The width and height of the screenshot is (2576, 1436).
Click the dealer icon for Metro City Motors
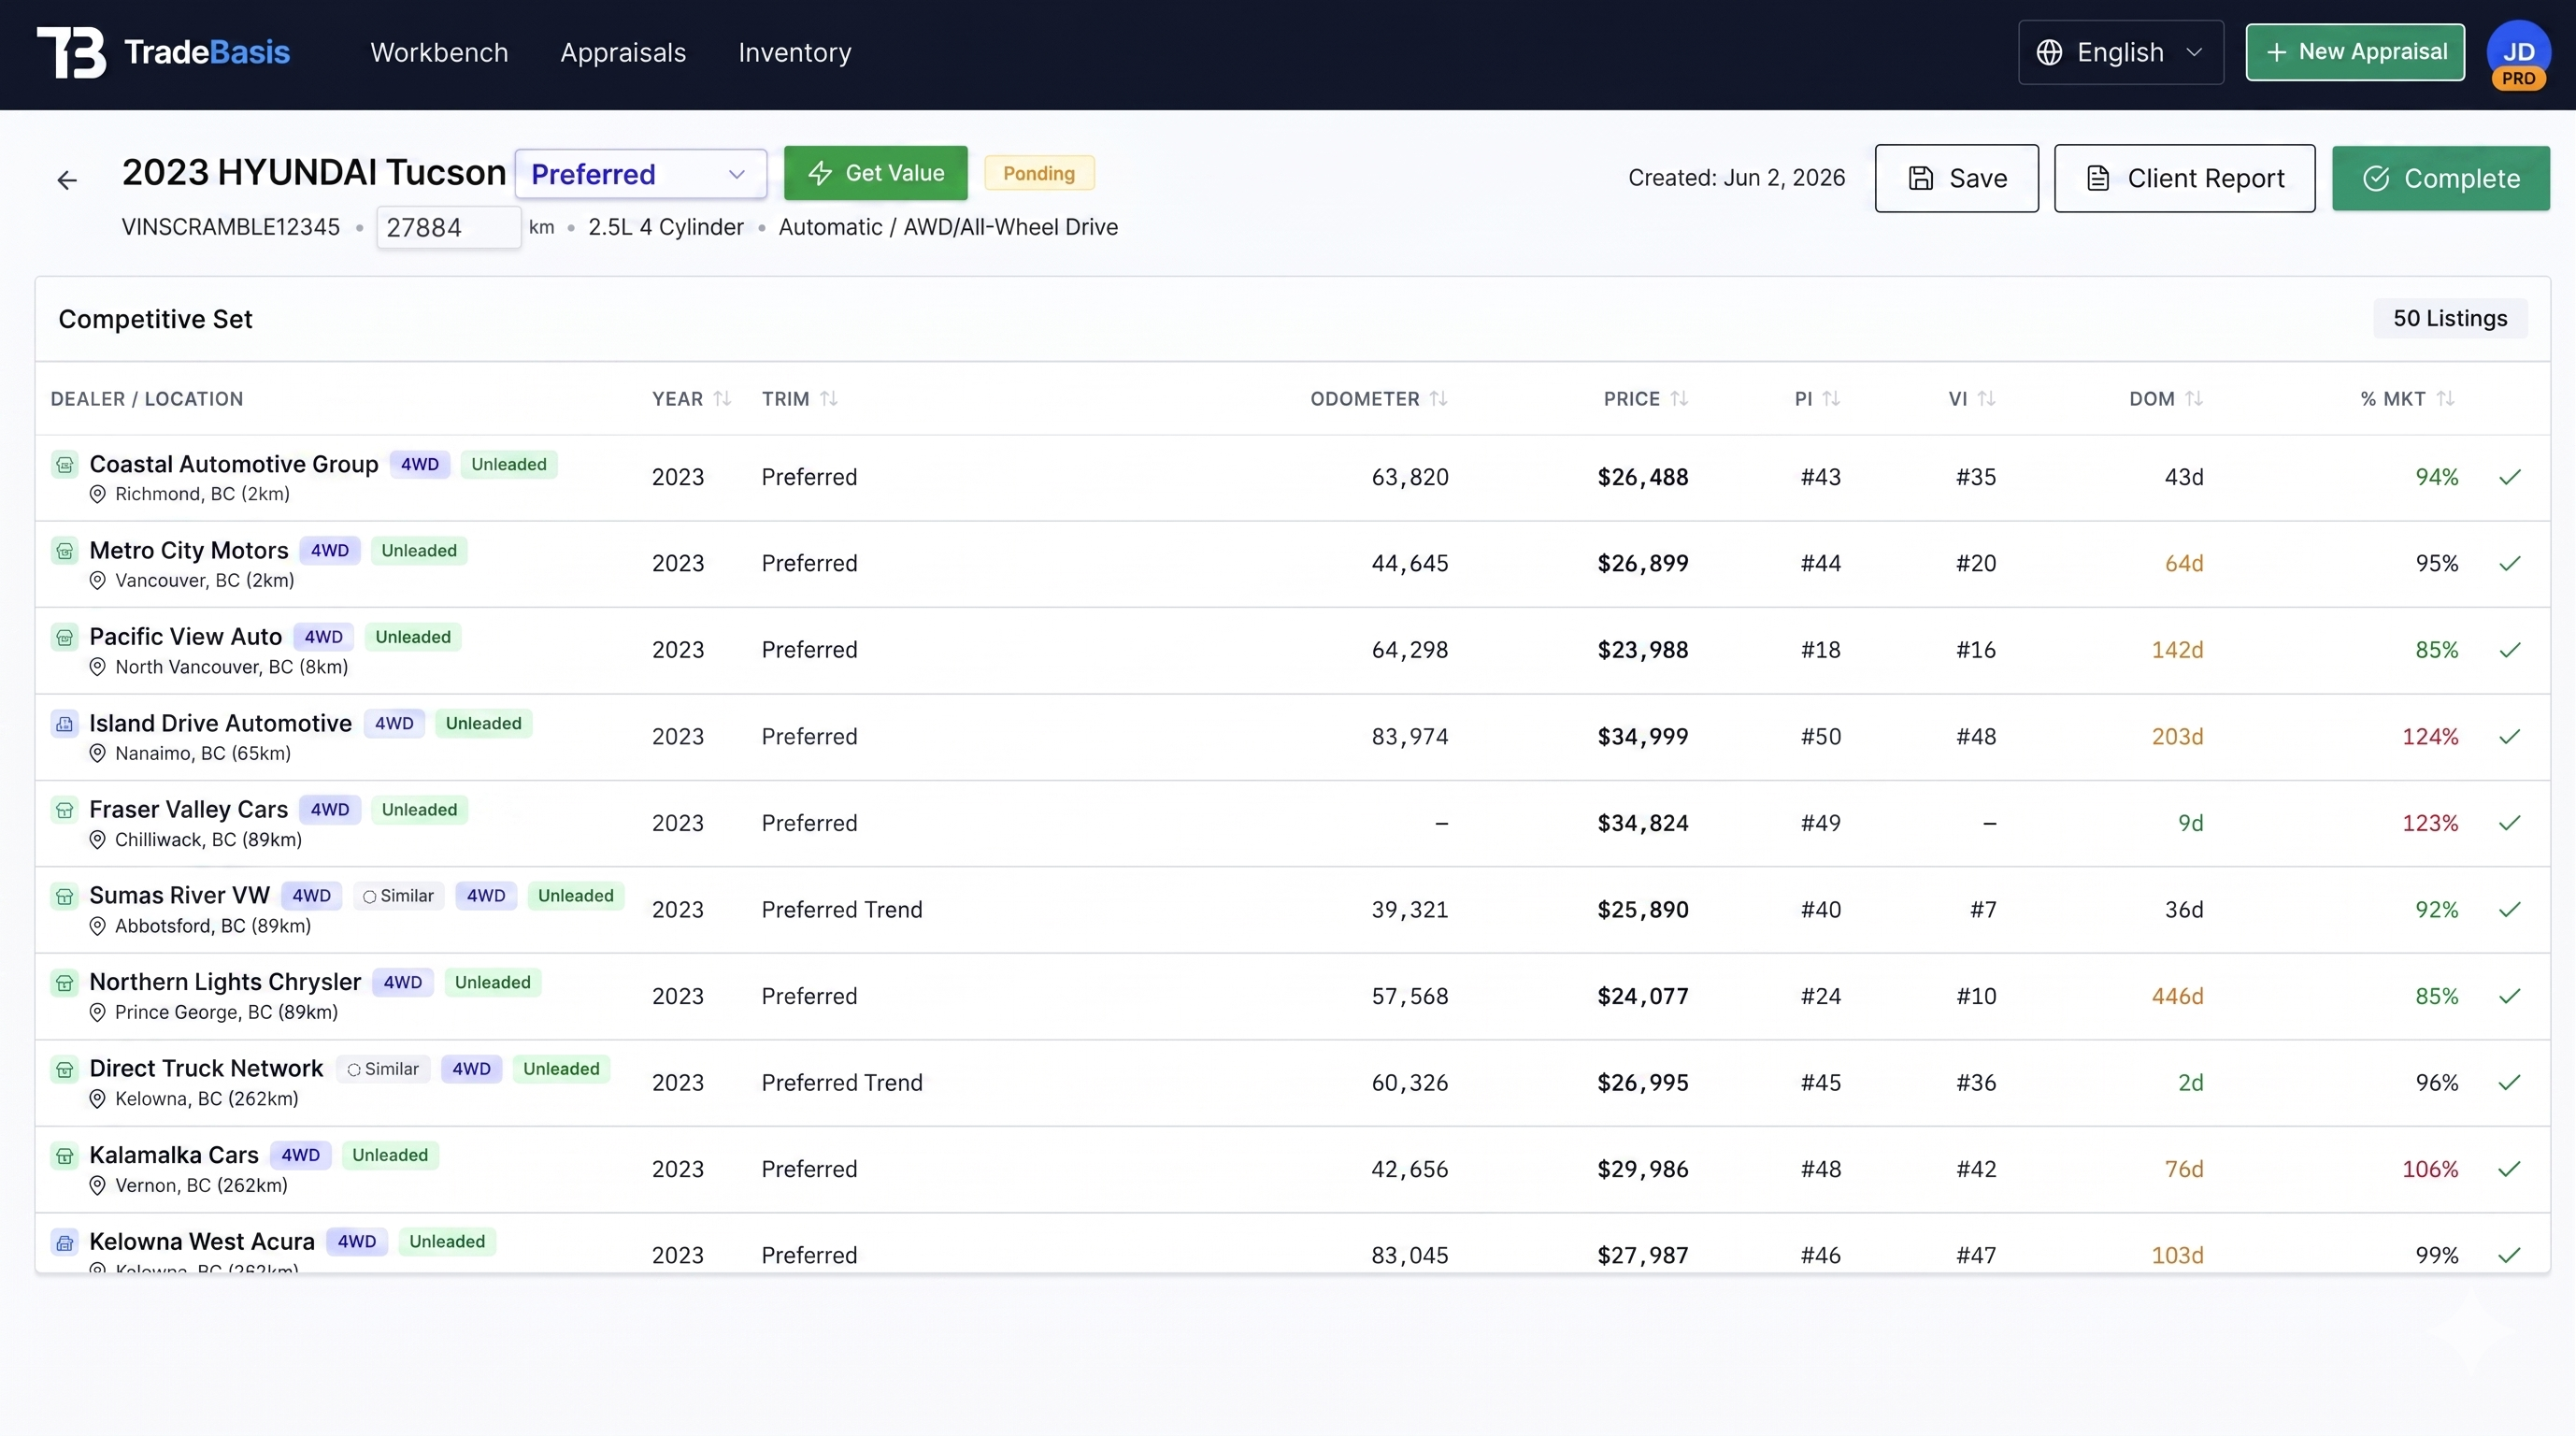point(65,551)
